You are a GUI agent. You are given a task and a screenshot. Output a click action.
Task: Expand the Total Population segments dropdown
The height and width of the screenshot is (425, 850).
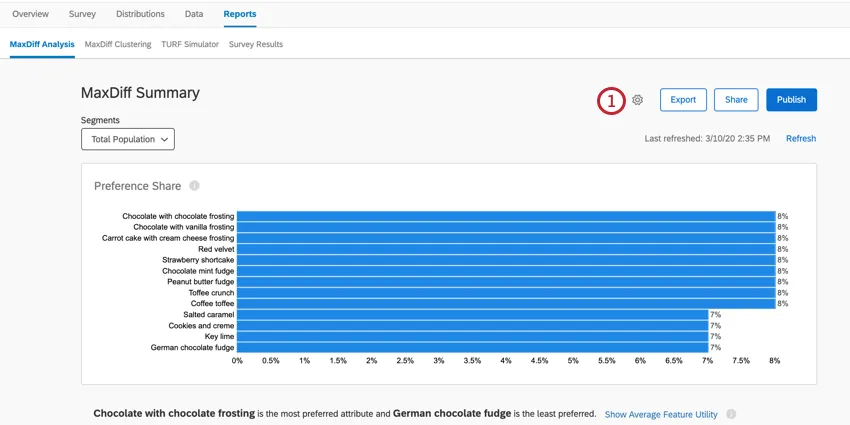tap(128, 139)
